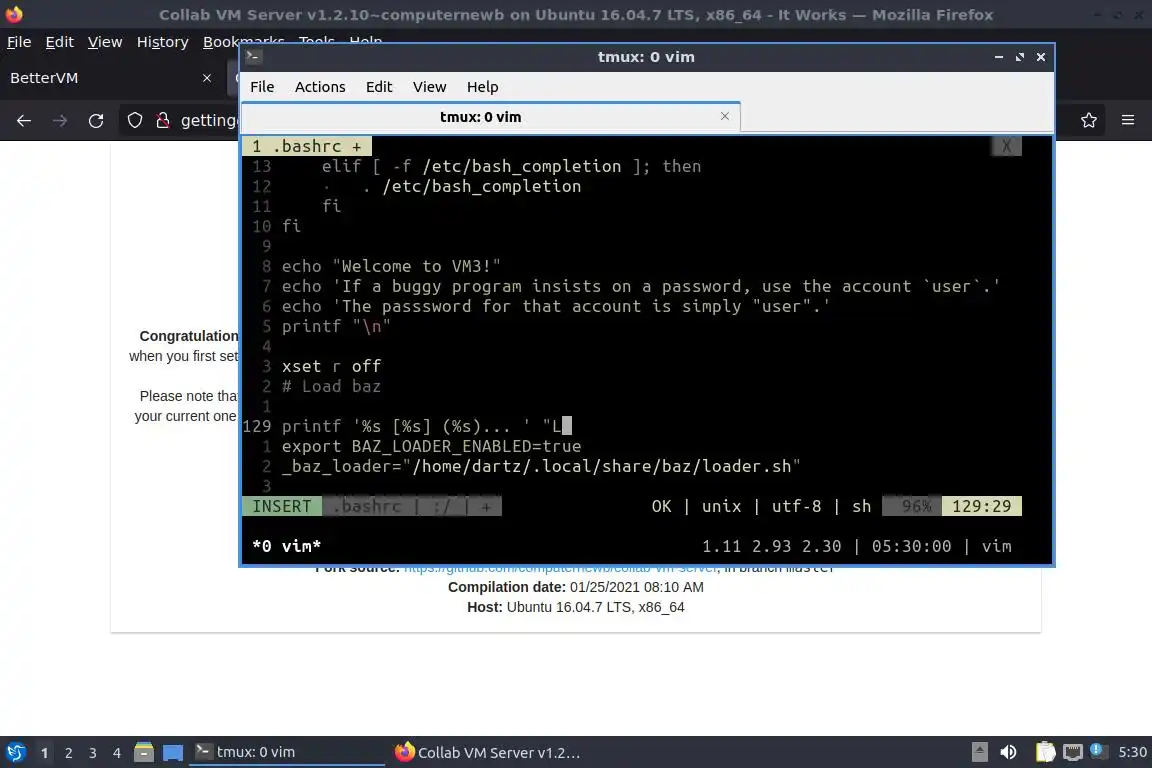Click the '05:30:00' time in tmux status

point(911,546)
